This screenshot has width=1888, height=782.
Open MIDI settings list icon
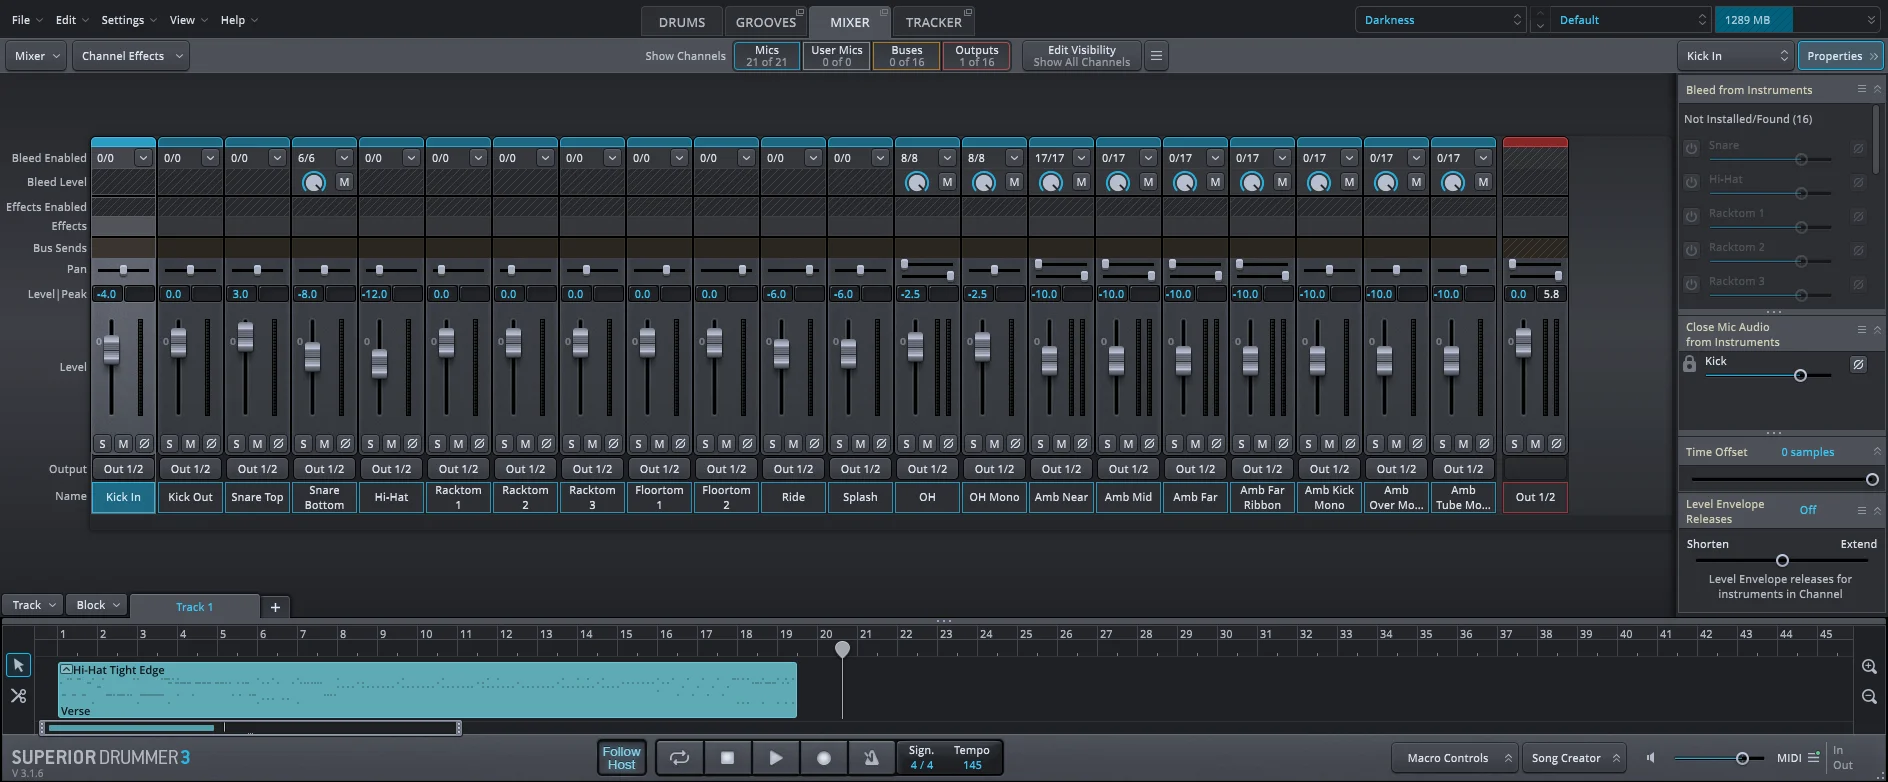point(1813,757)
